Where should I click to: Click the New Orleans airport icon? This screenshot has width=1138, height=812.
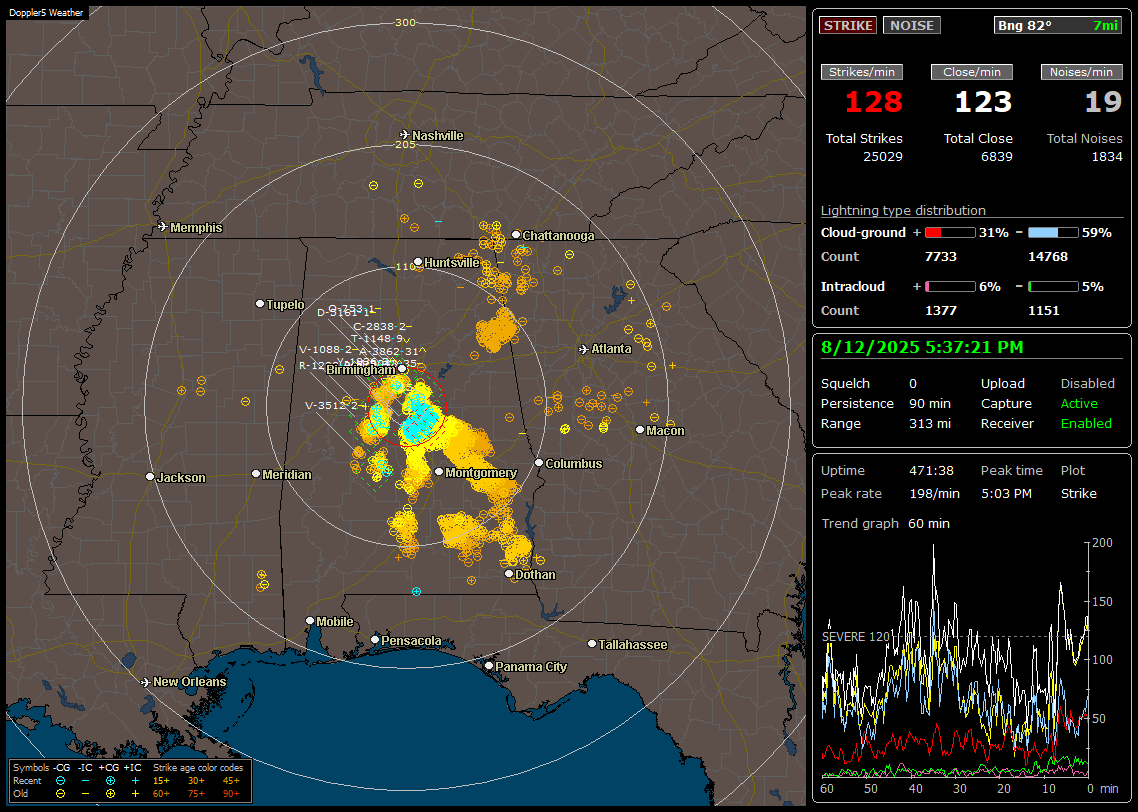click(146, 682)
